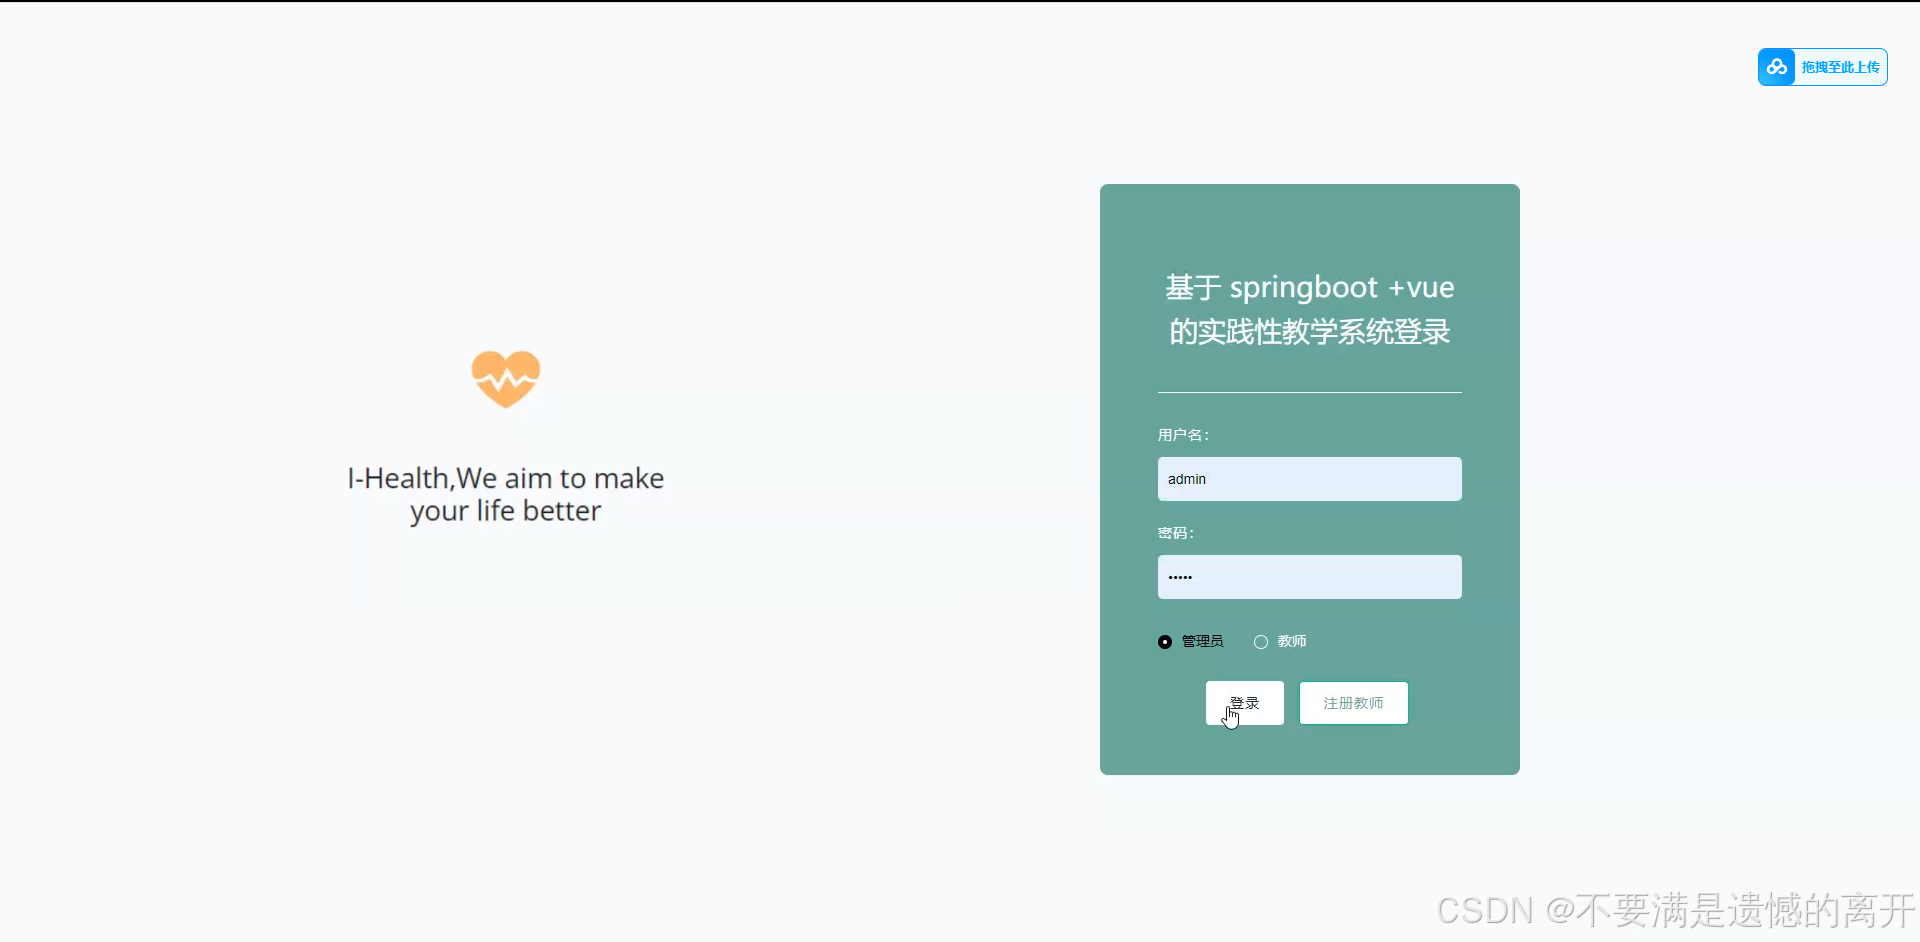Click the 拖拽至此上传 upload button
This screenshot has width=1920, height=942.
tap(1822, 67)
